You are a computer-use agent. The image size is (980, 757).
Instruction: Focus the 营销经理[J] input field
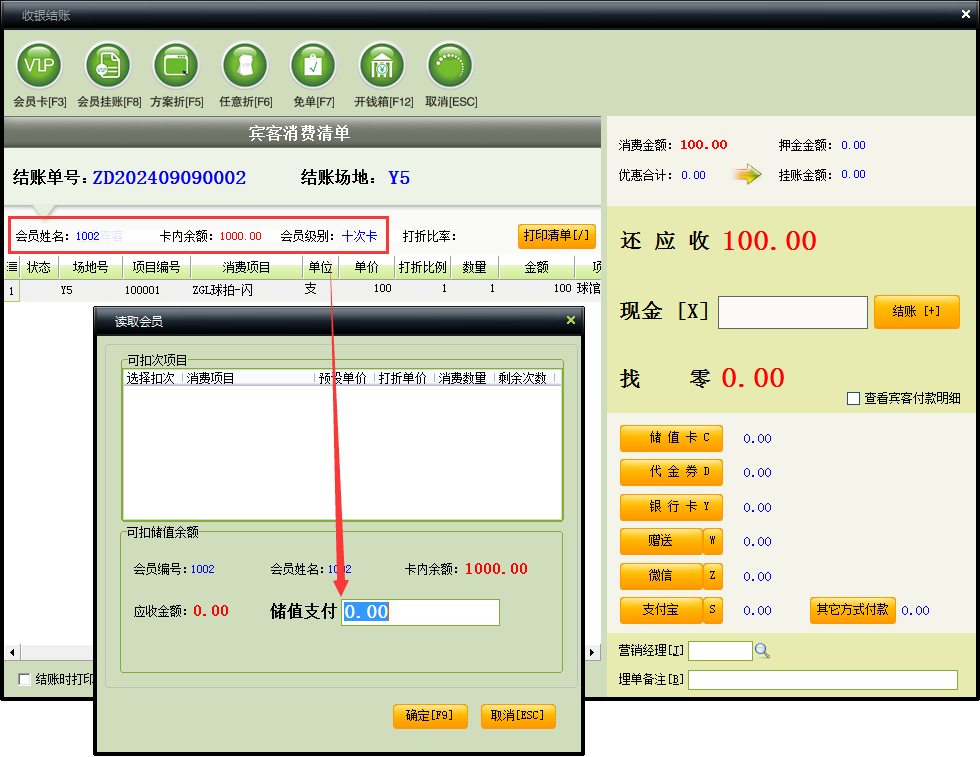720,651
